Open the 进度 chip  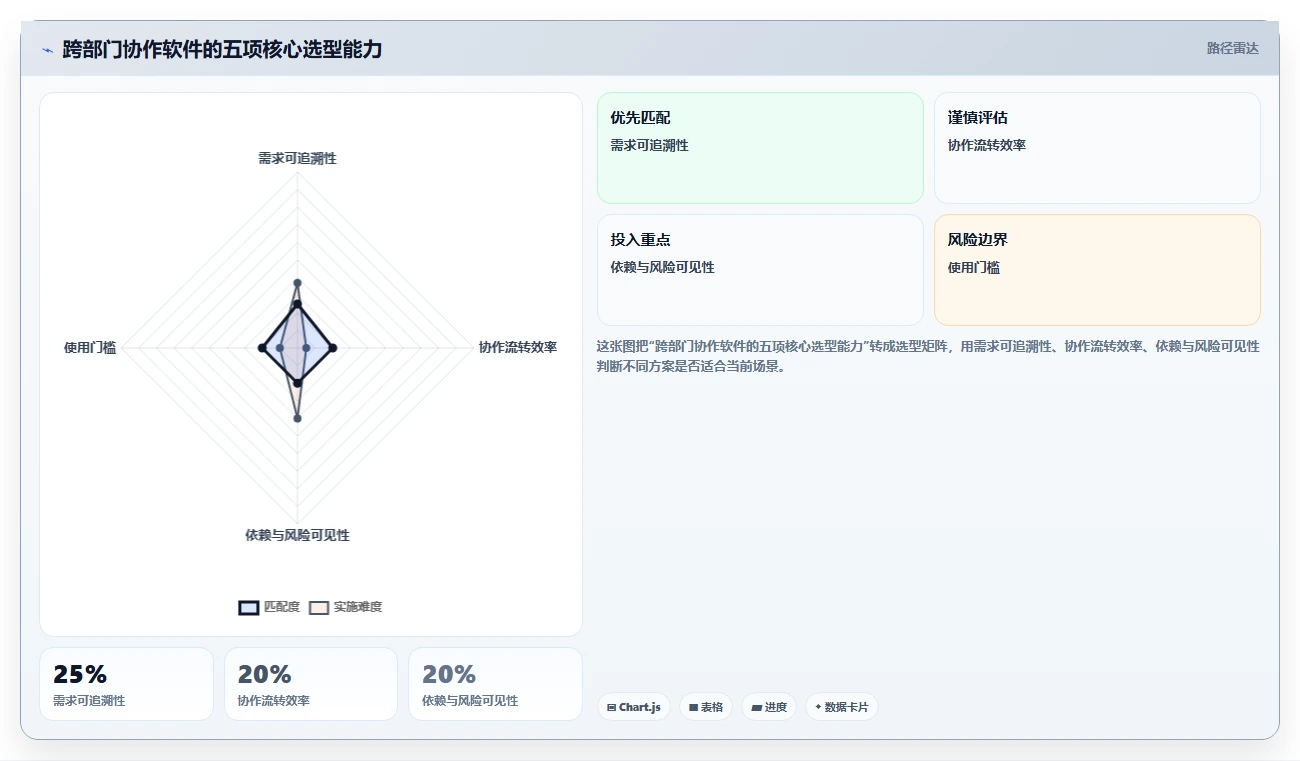769,707
